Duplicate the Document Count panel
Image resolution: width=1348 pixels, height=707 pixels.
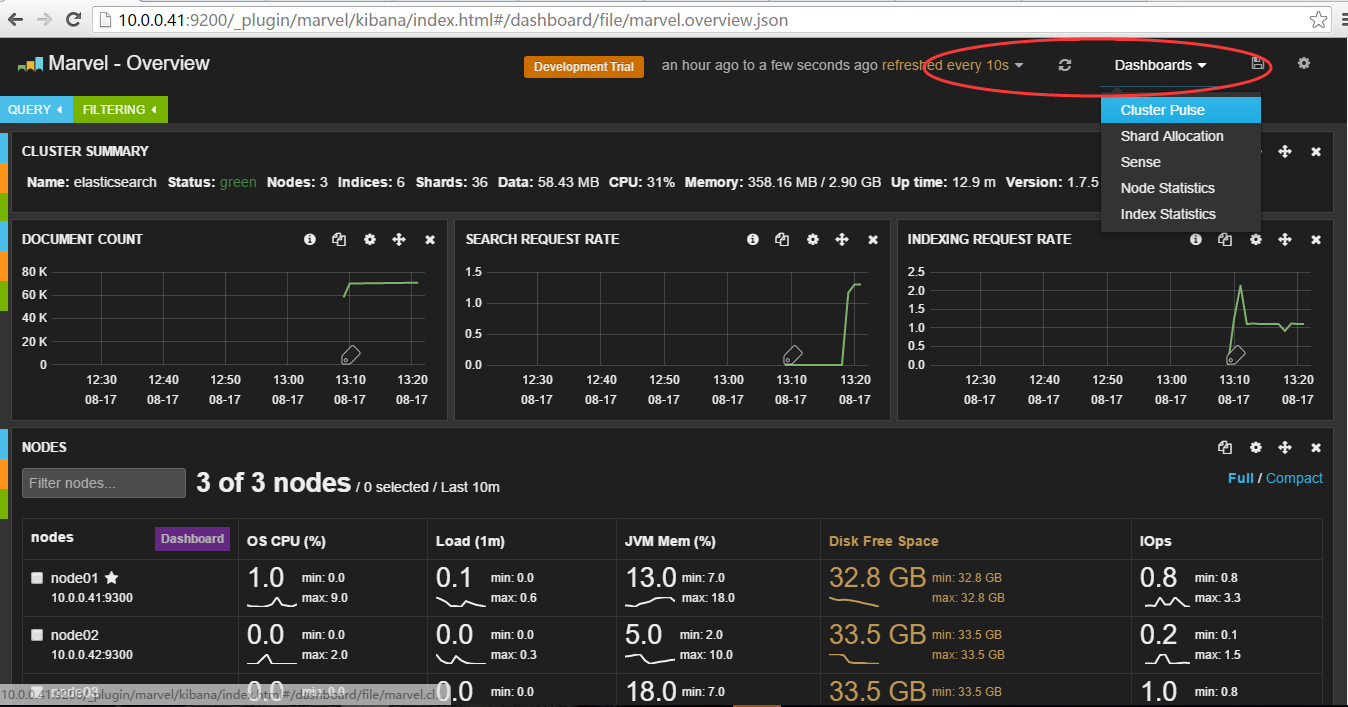click(339, 240)
